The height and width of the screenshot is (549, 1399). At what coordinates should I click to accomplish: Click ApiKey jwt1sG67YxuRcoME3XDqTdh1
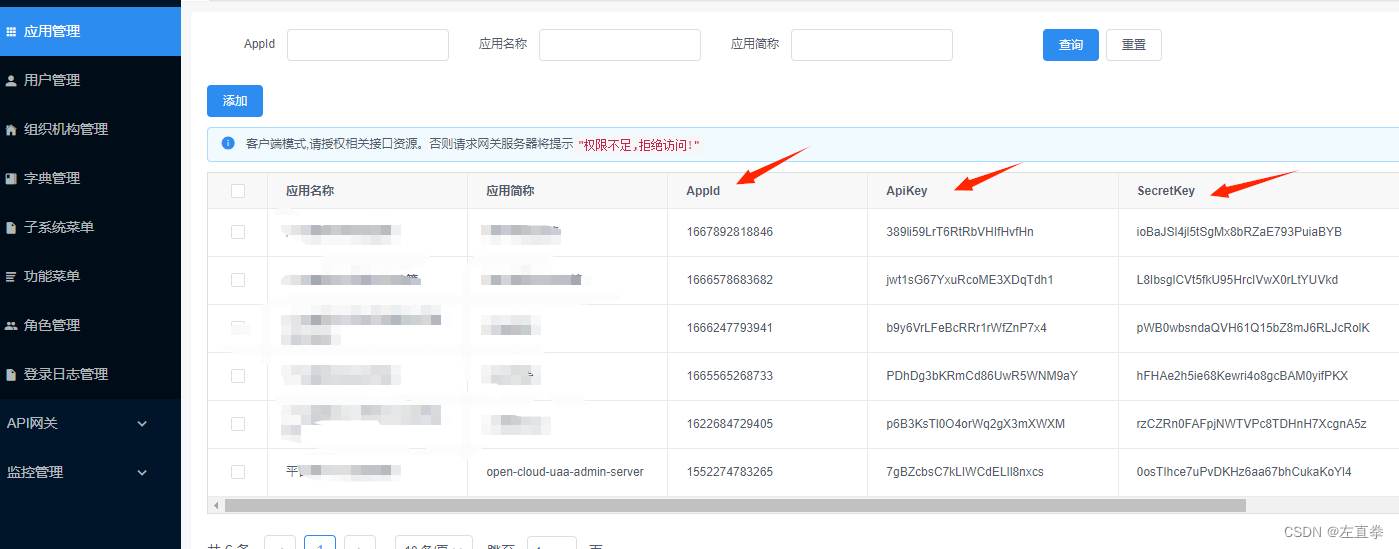(970, 280)
